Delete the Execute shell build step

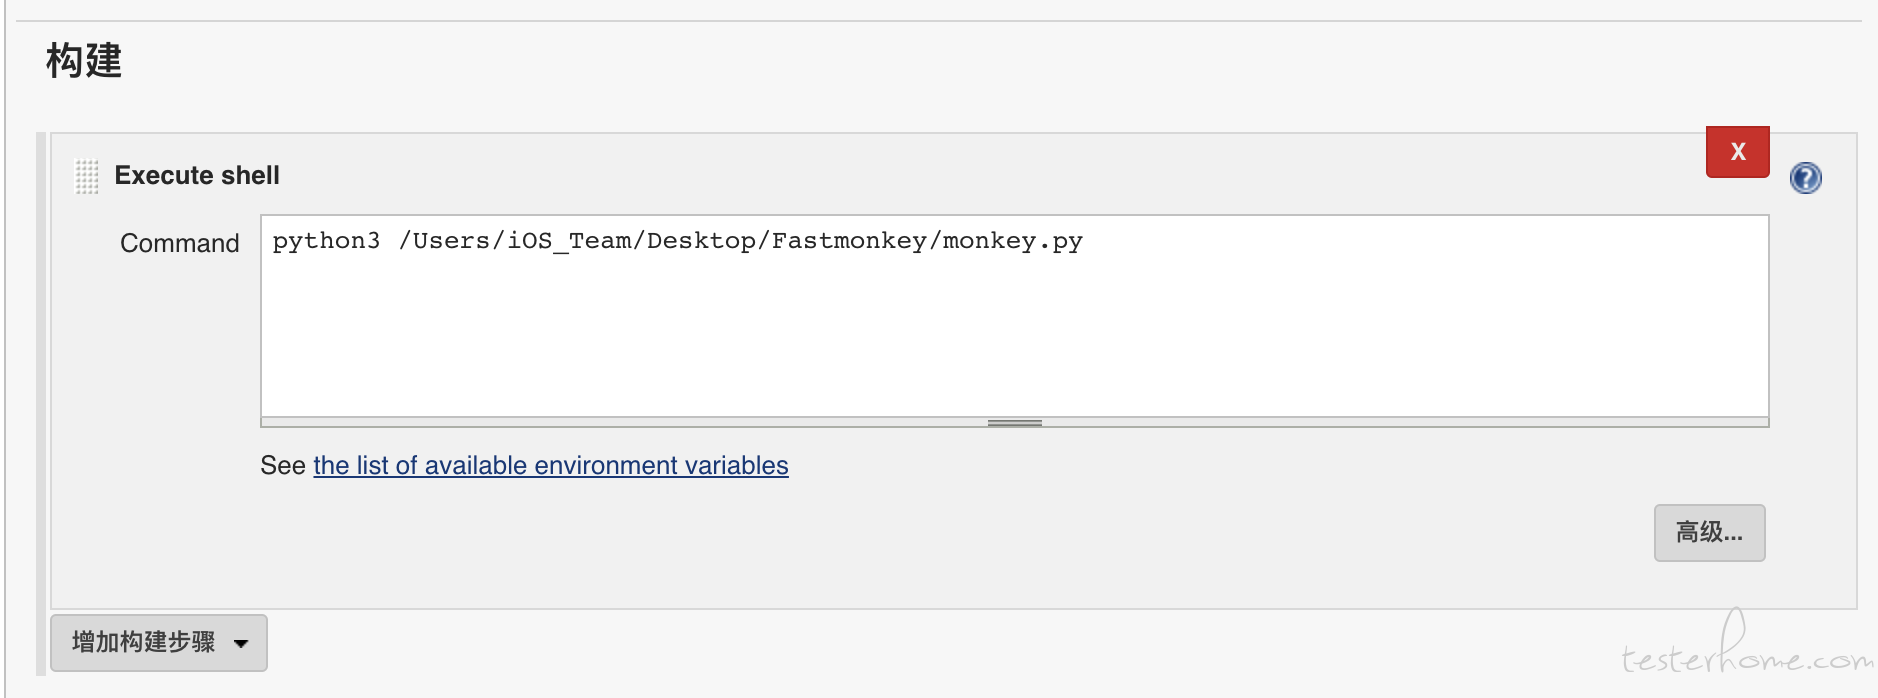click(x=1737, y=152)
